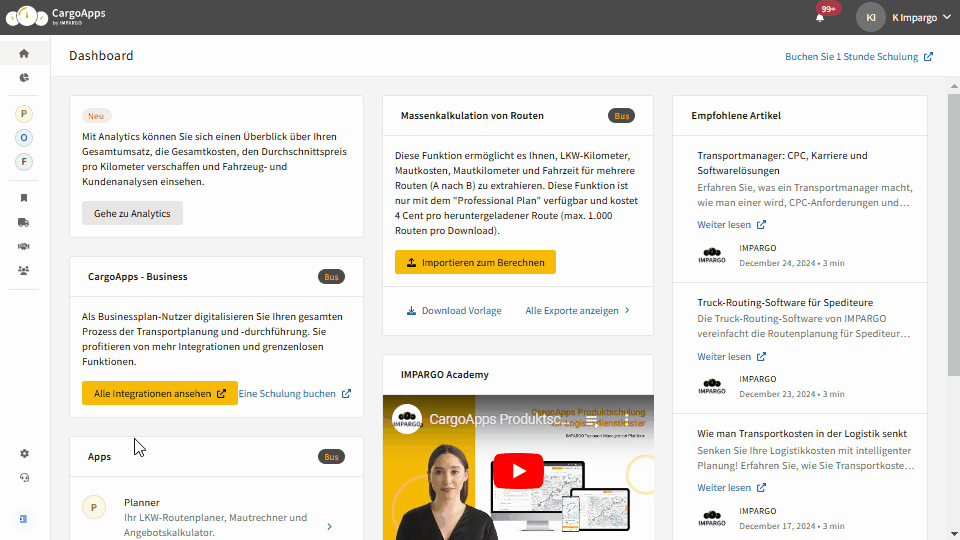Click the IMPARGO channel icon on the video

407,419
